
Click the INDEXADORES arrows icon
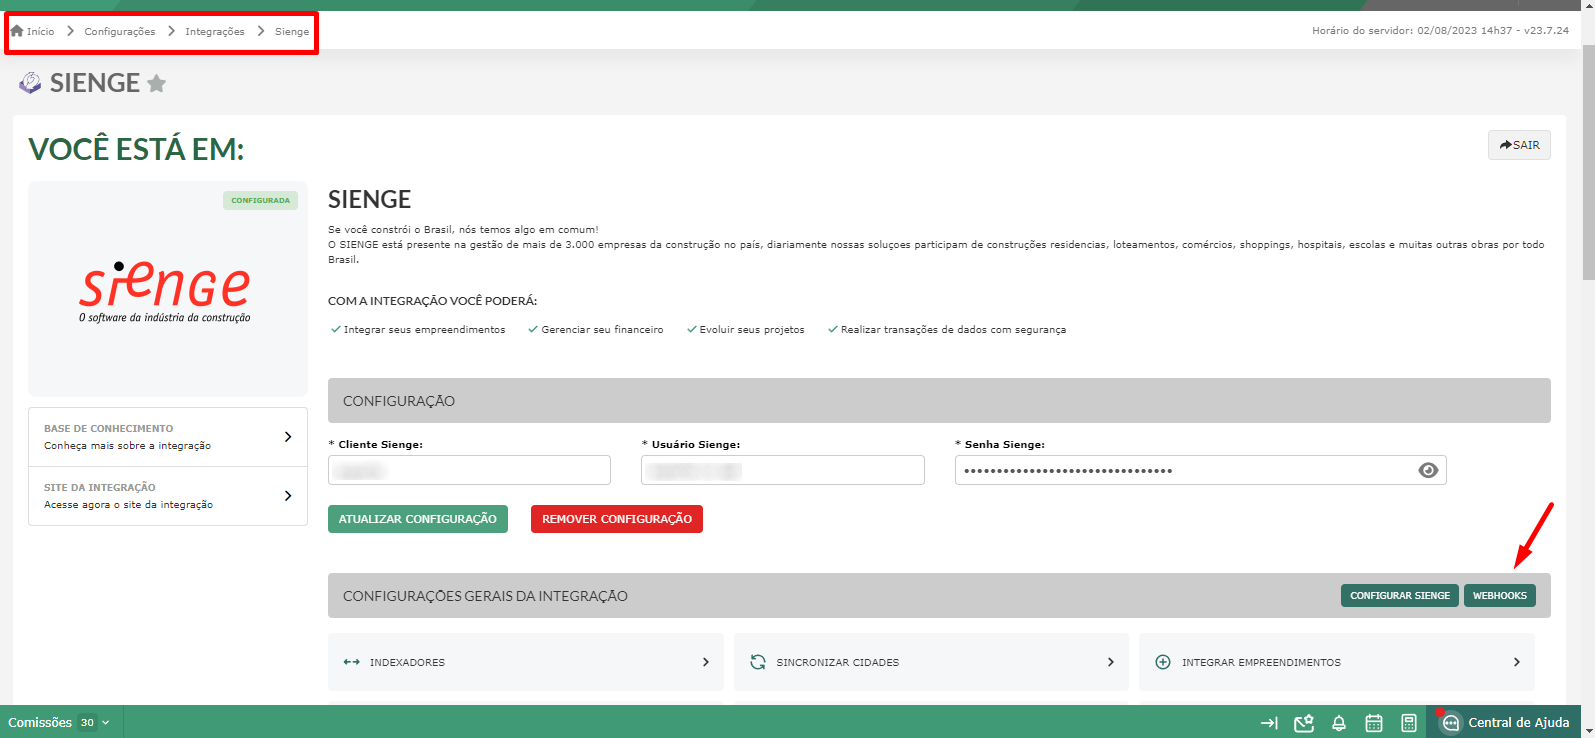pyautogui.click(x=351, y=662)
